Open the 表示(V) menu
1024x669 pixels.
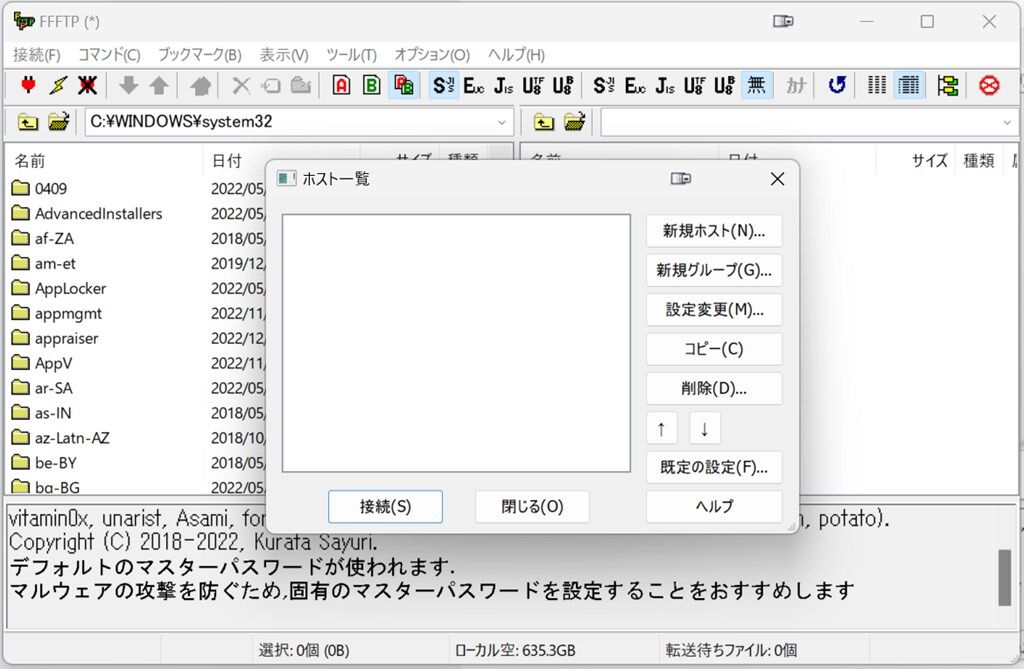pyautogui.click(x=284, y=55)
